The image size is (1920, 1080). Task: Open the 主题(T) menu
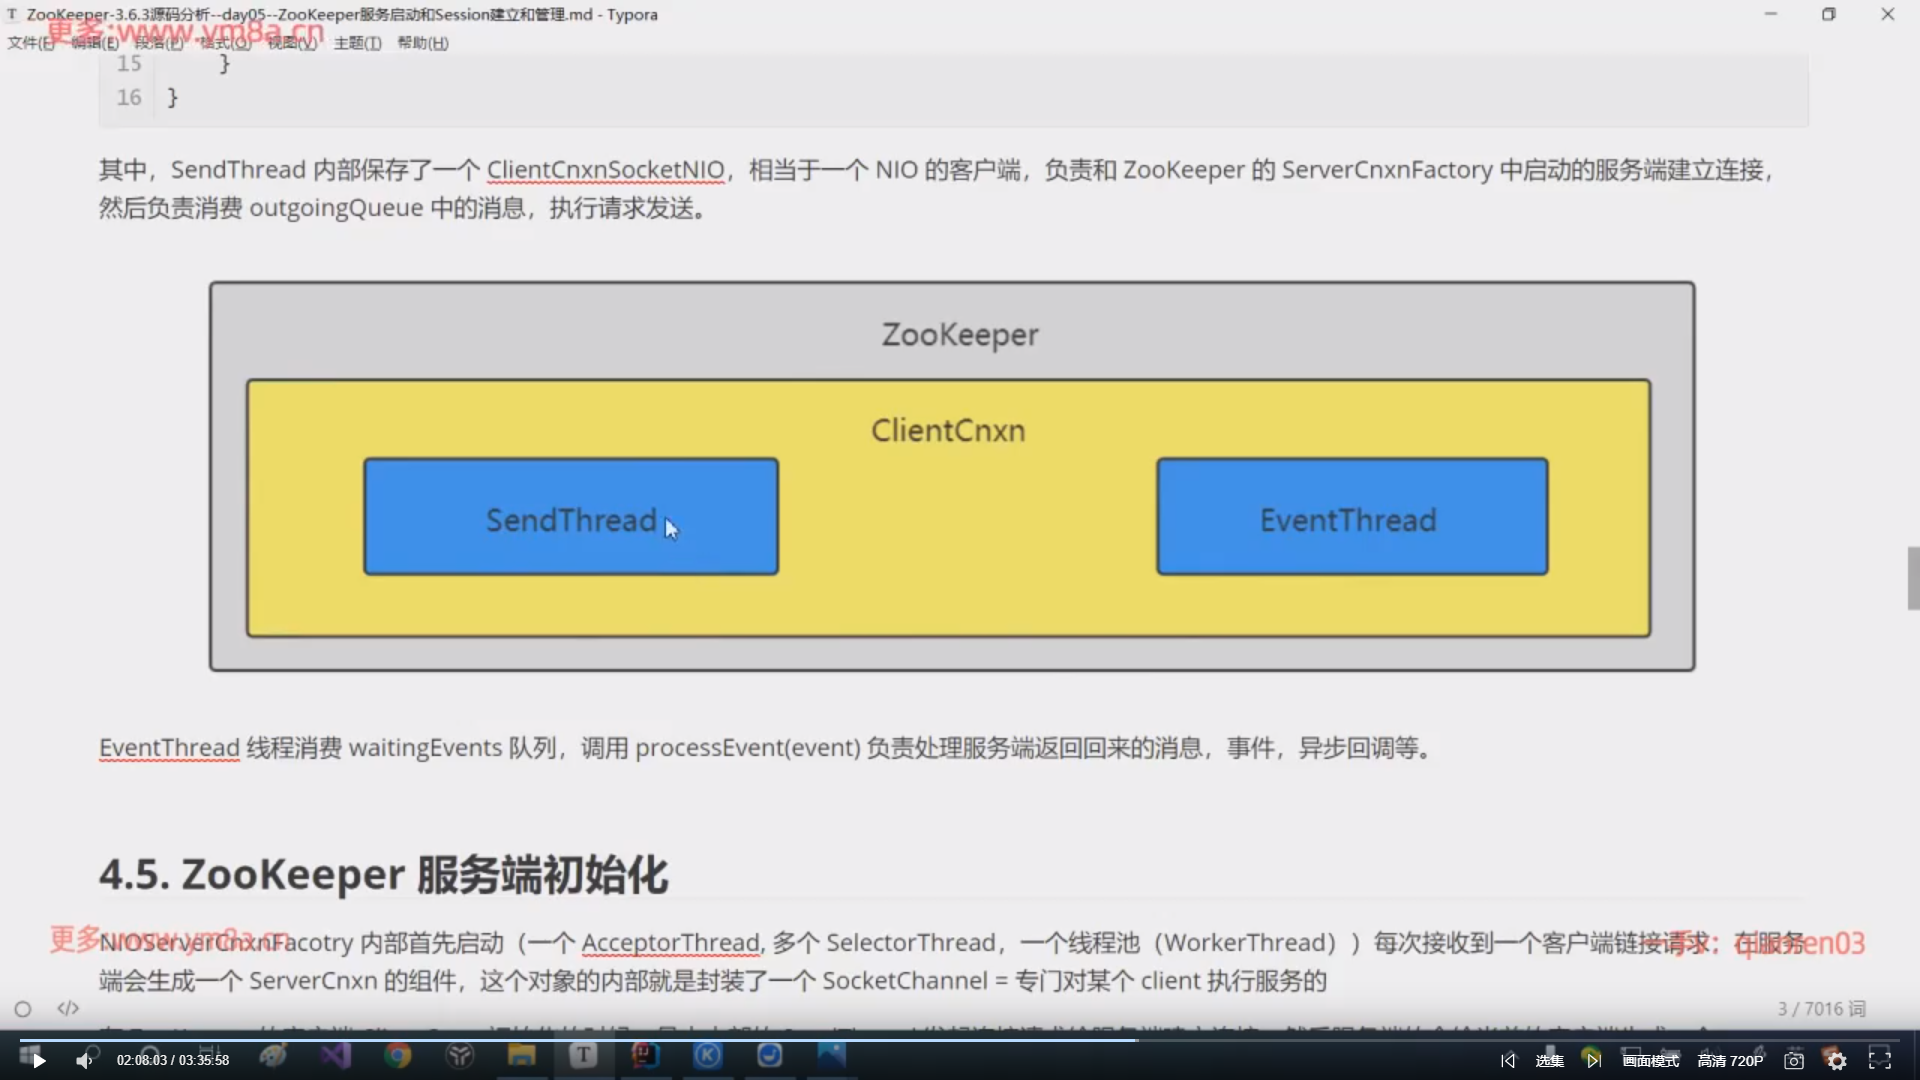click(x=357, y=43)
